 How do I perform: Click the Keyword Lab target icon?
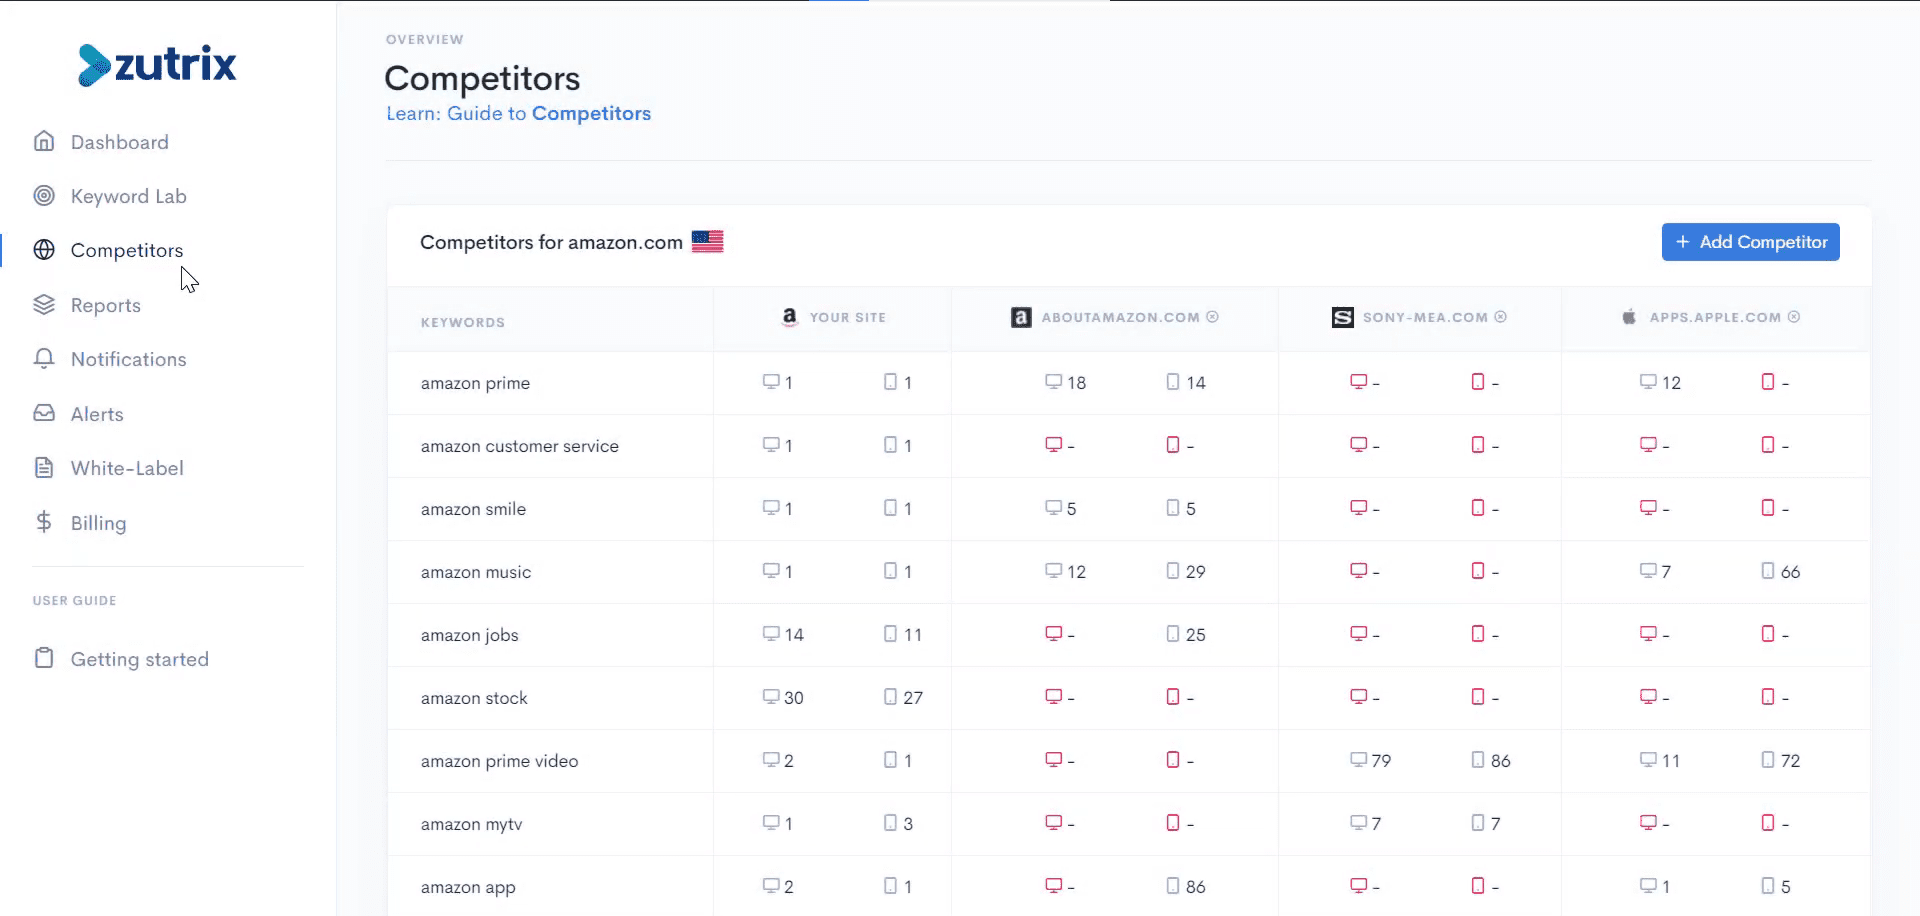coord(44,196)
